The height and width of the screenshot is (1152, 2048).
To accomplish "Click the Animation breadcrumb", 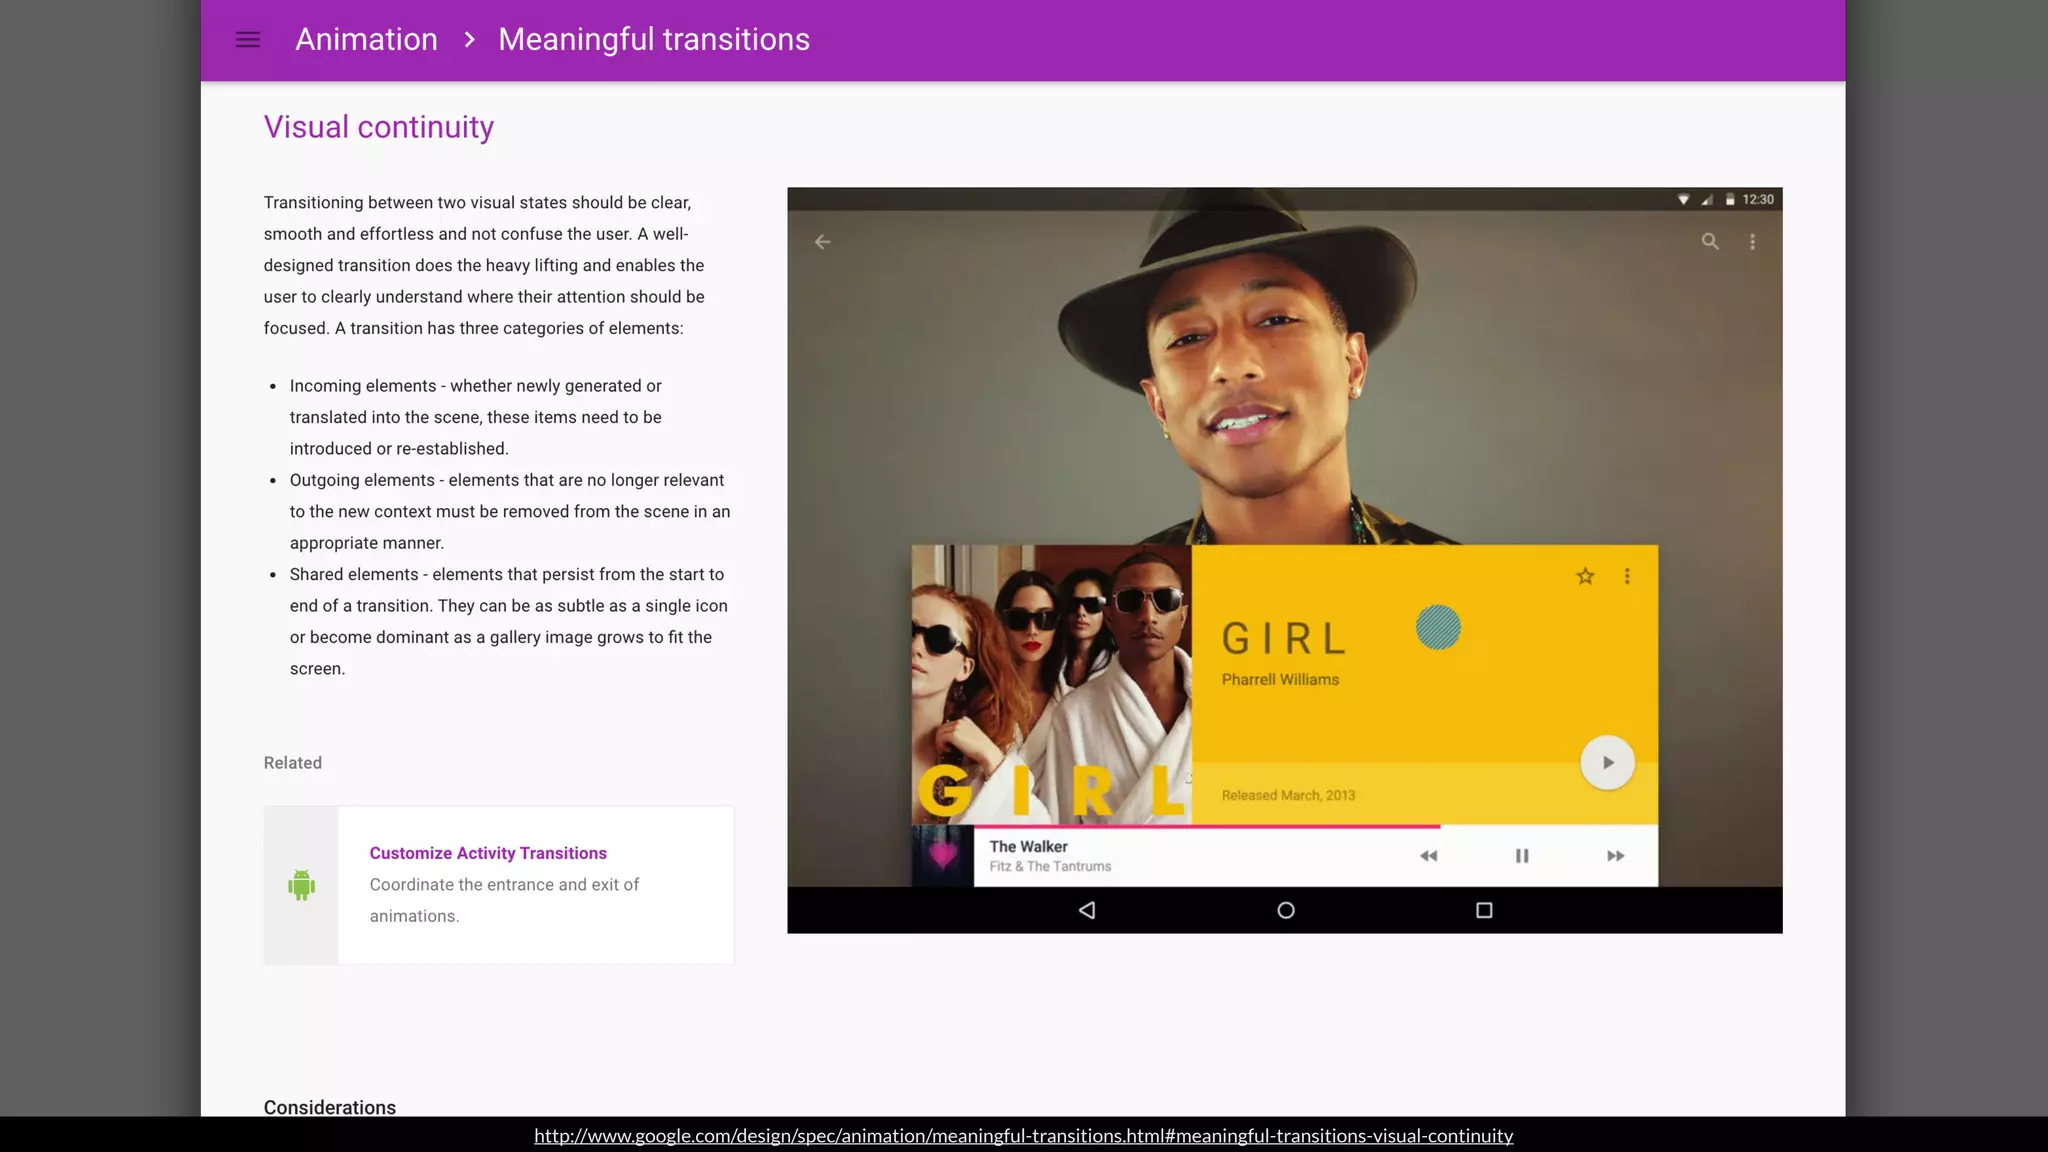I will (x=366, y=40).
